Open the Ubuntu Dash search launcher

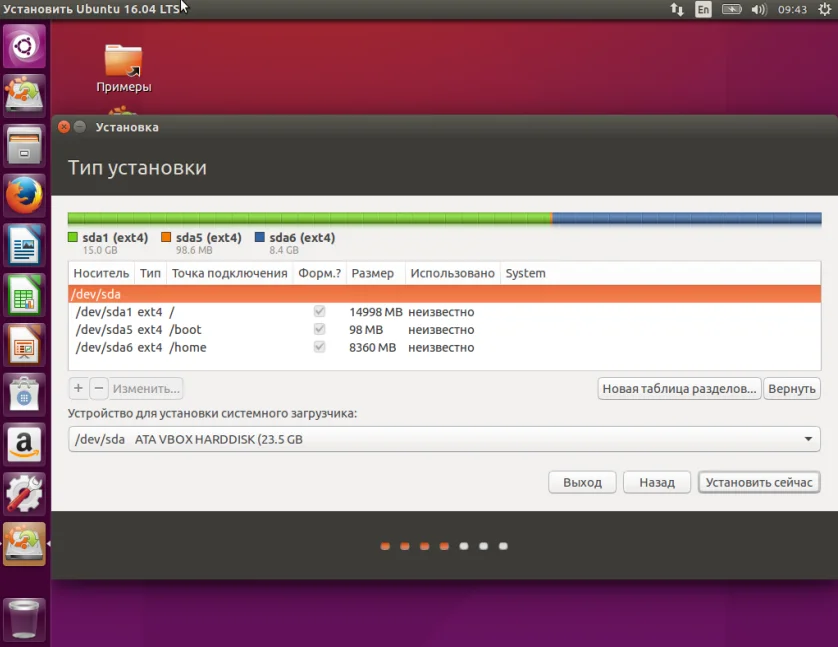tap(25, 46)
